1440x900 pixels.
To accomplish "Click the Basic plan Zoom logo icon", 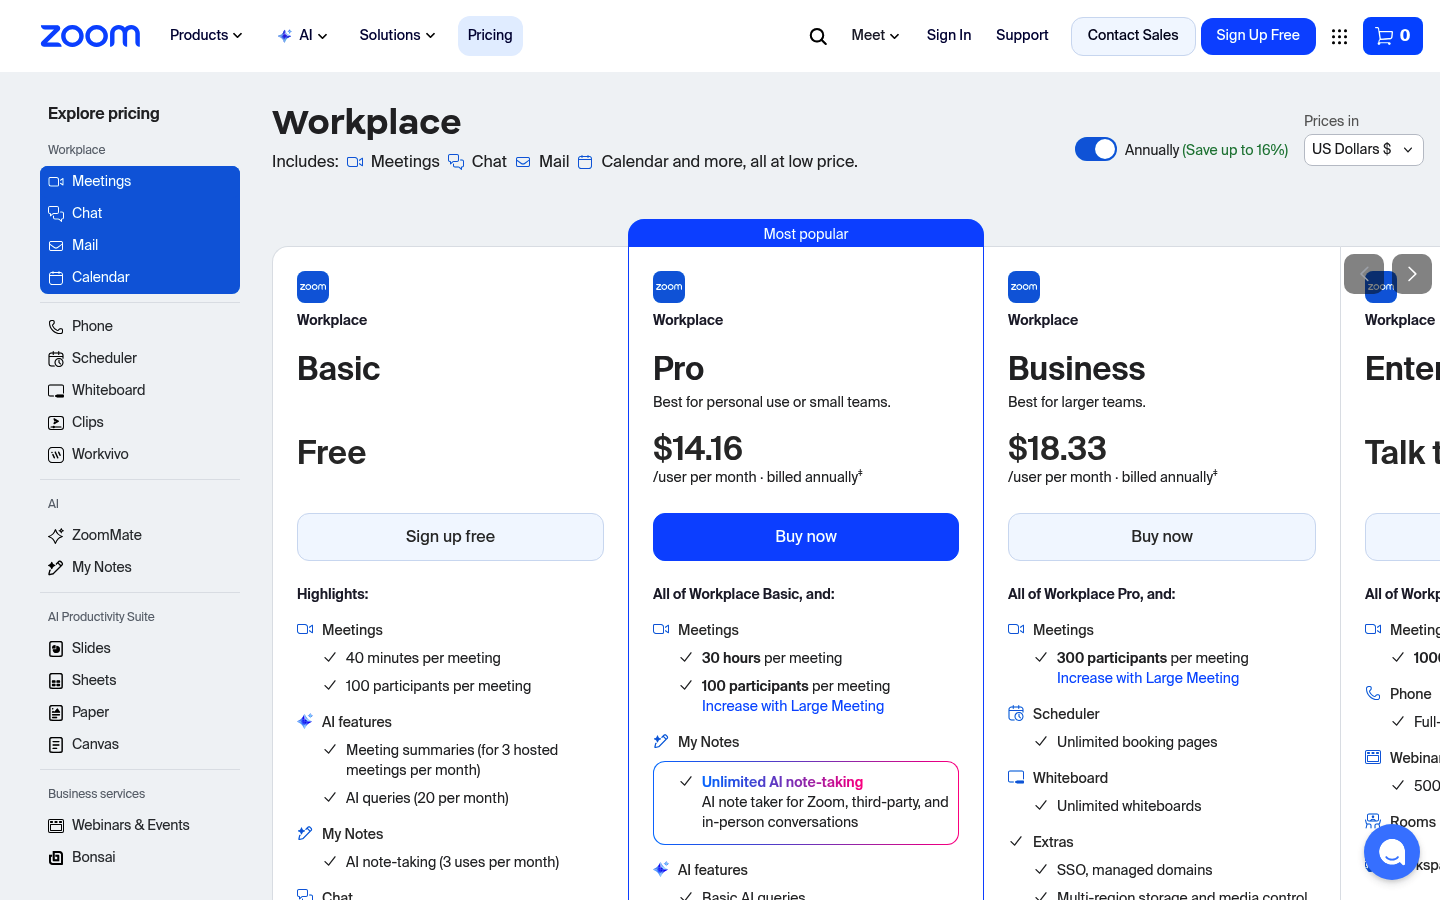I will point(313,287).
